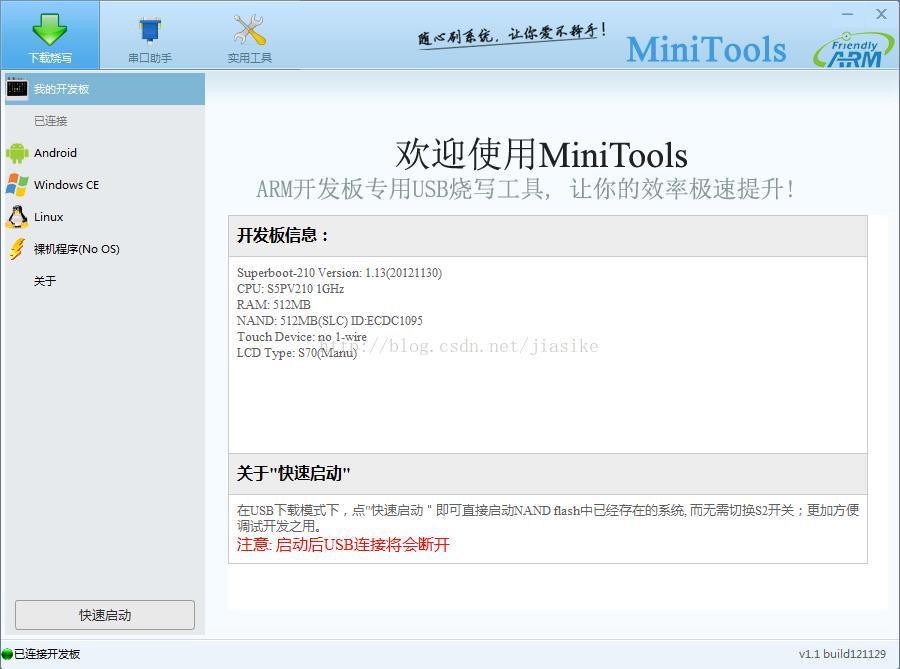Click the CPU: S5PV210 1GHz line
Image resolution: width=900 pixels, height=669 pixels.
290,289
